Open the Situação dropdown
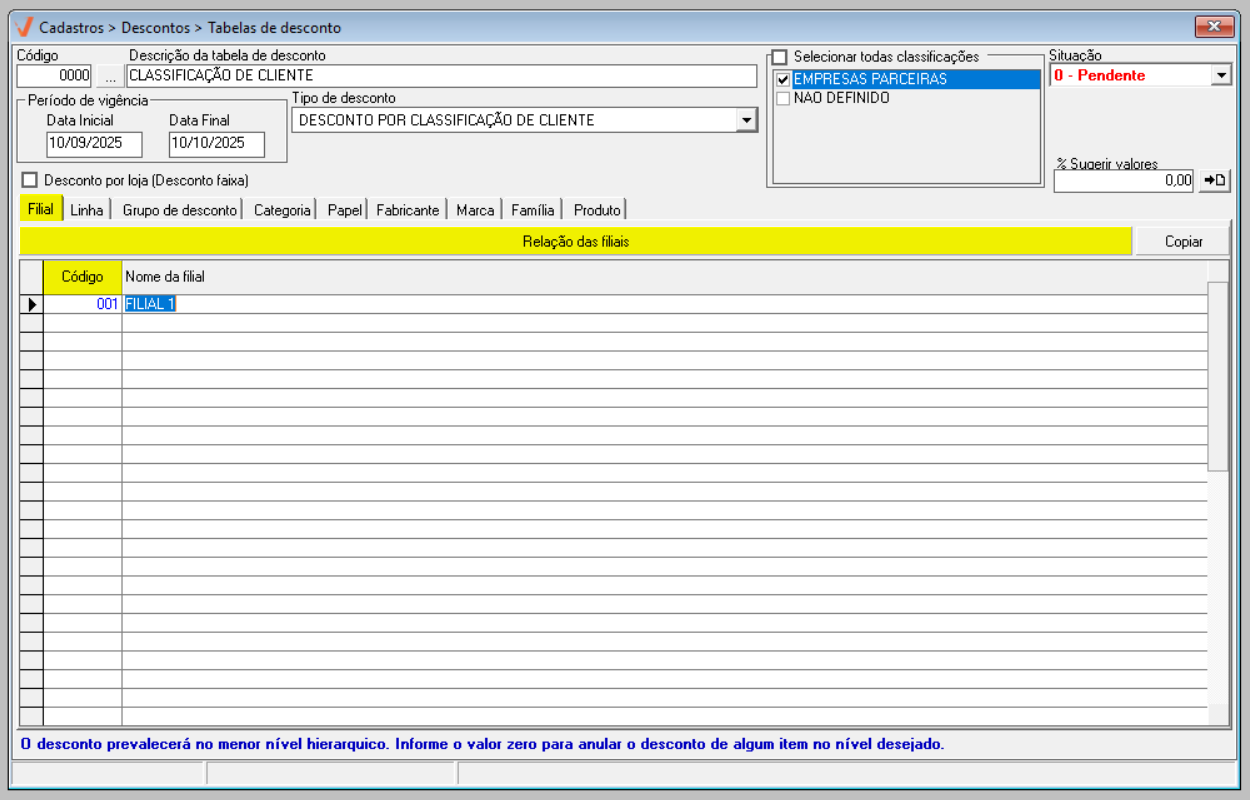1250x800 pixels. (1220, 75)
